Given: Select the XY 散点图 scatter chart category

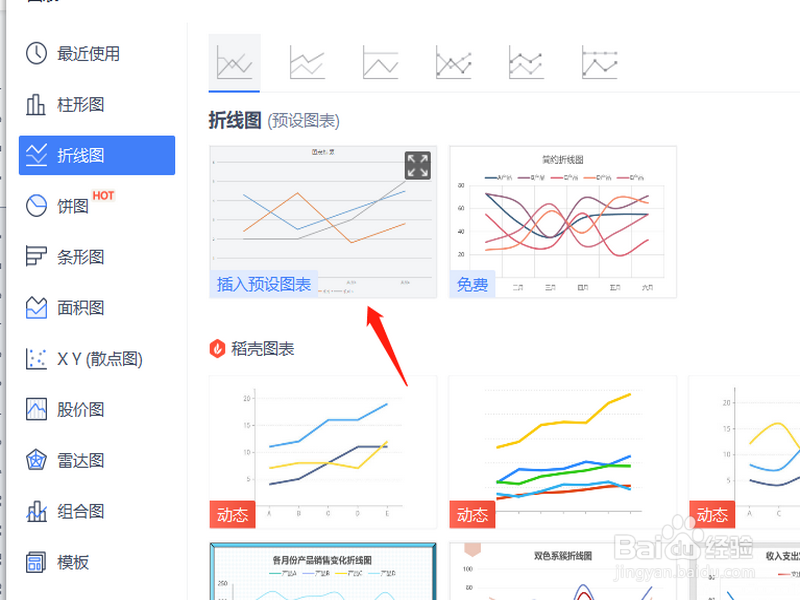Looking at the screenshot, I should tap(85, 358).
